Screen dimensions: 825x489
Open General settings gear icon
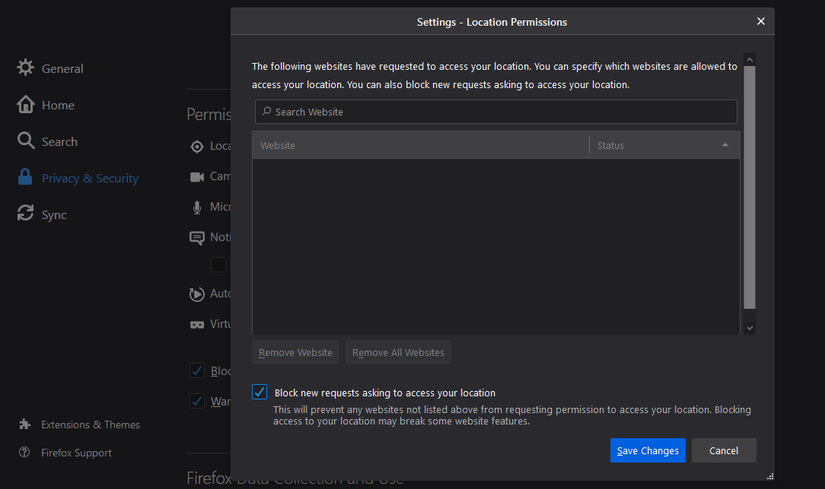click(x=25, y=67)
